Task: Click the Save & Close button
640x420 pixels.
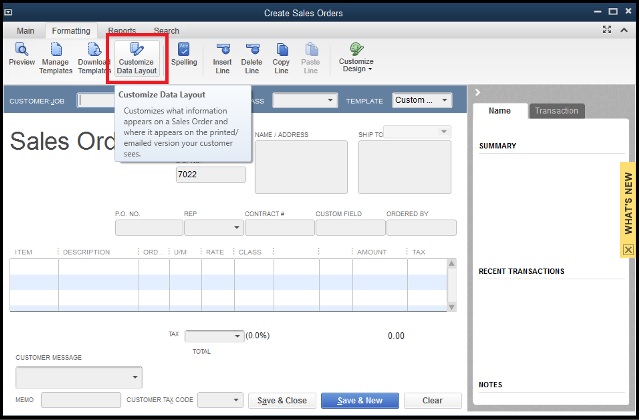Action: click(x=282, y=400)
